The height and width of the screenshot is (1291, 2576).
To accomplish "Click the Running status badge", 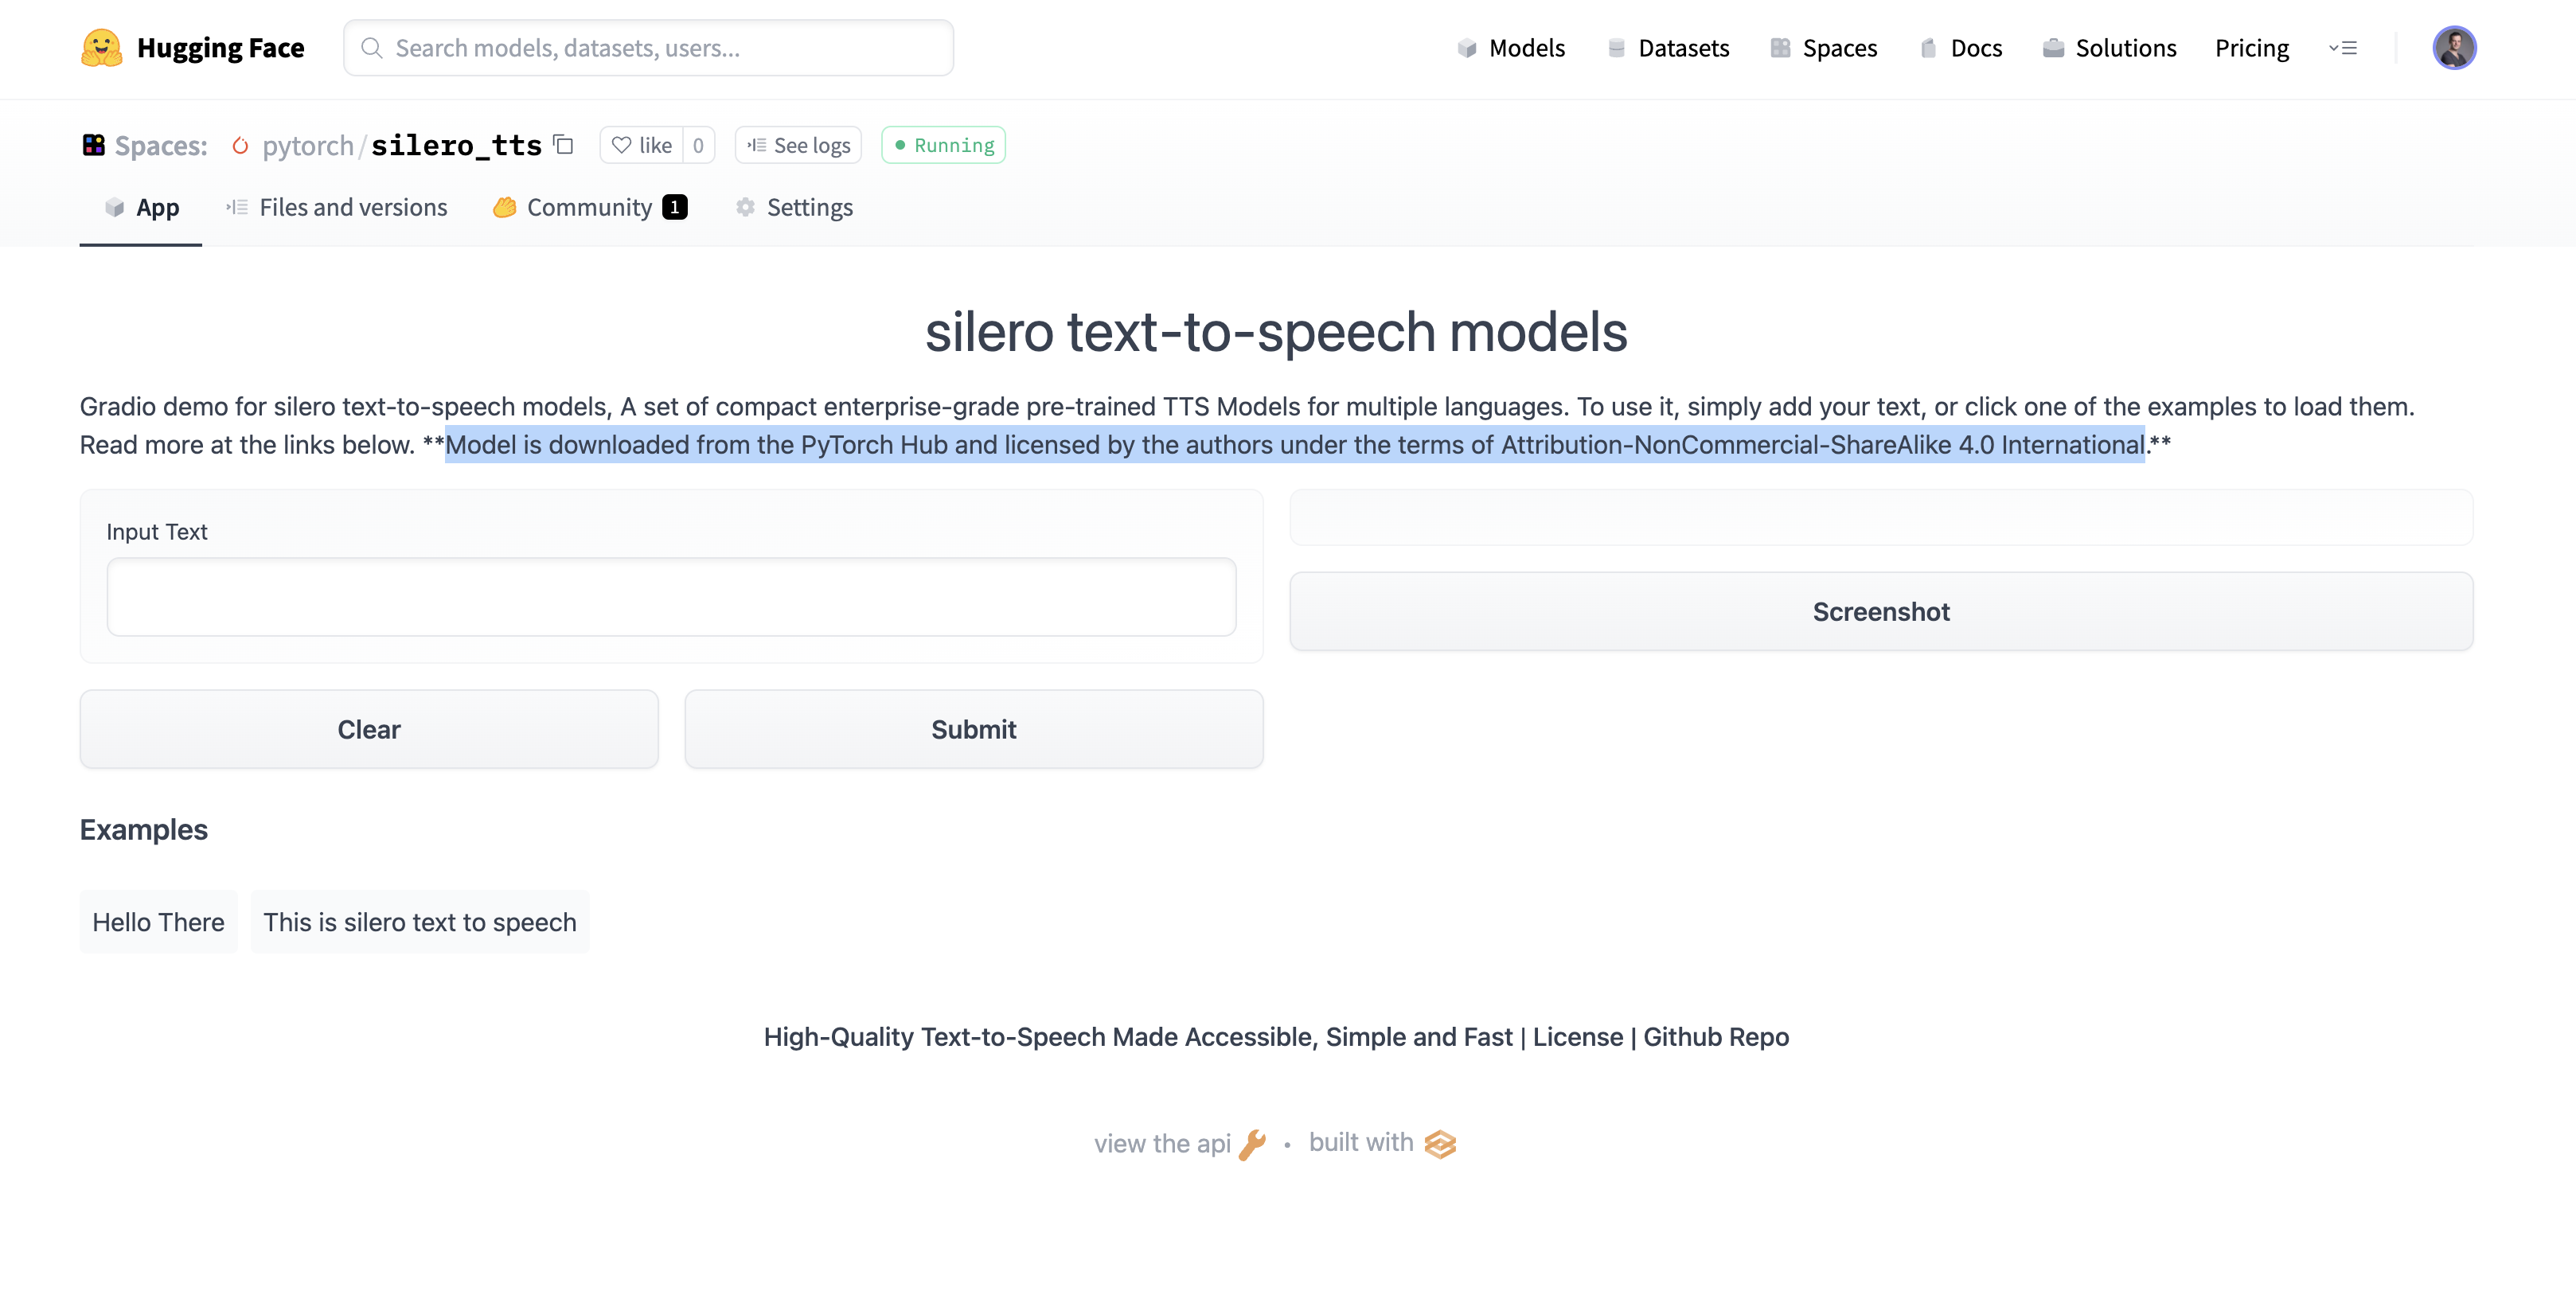I will 942,145.
